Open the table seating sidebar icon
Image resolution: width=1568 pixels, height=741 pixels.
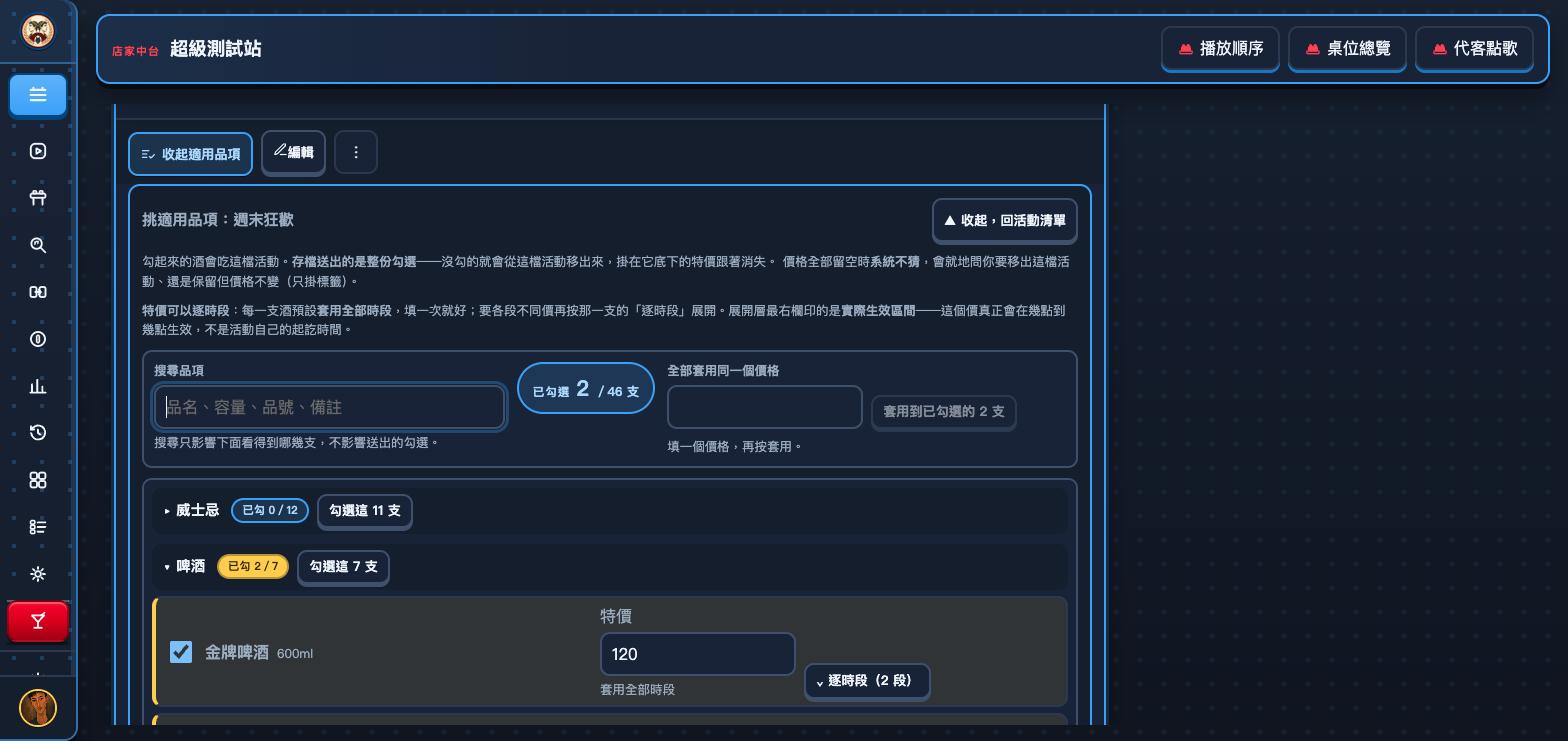(x=38, y=198)
